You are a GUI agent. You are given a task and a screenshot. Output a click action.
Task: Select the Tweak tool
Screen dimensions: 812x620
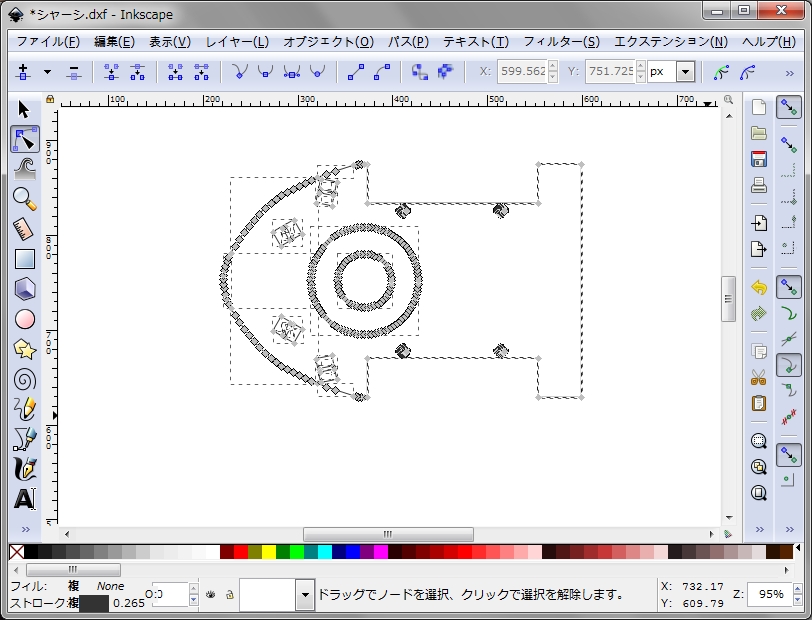coord(24,169)
